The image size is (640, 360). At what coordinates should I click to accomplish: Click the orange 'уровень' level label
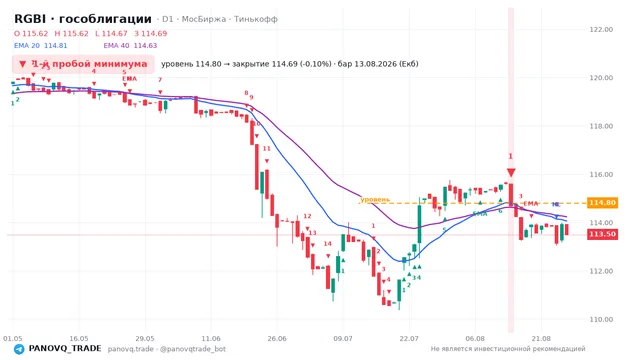pyautogui.click(x=375, y=200)
